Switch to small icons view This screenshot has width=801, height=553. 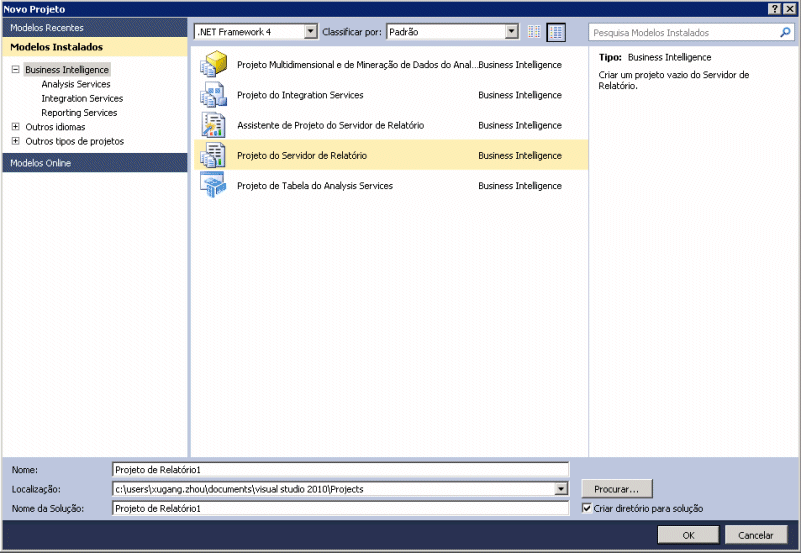535,32
